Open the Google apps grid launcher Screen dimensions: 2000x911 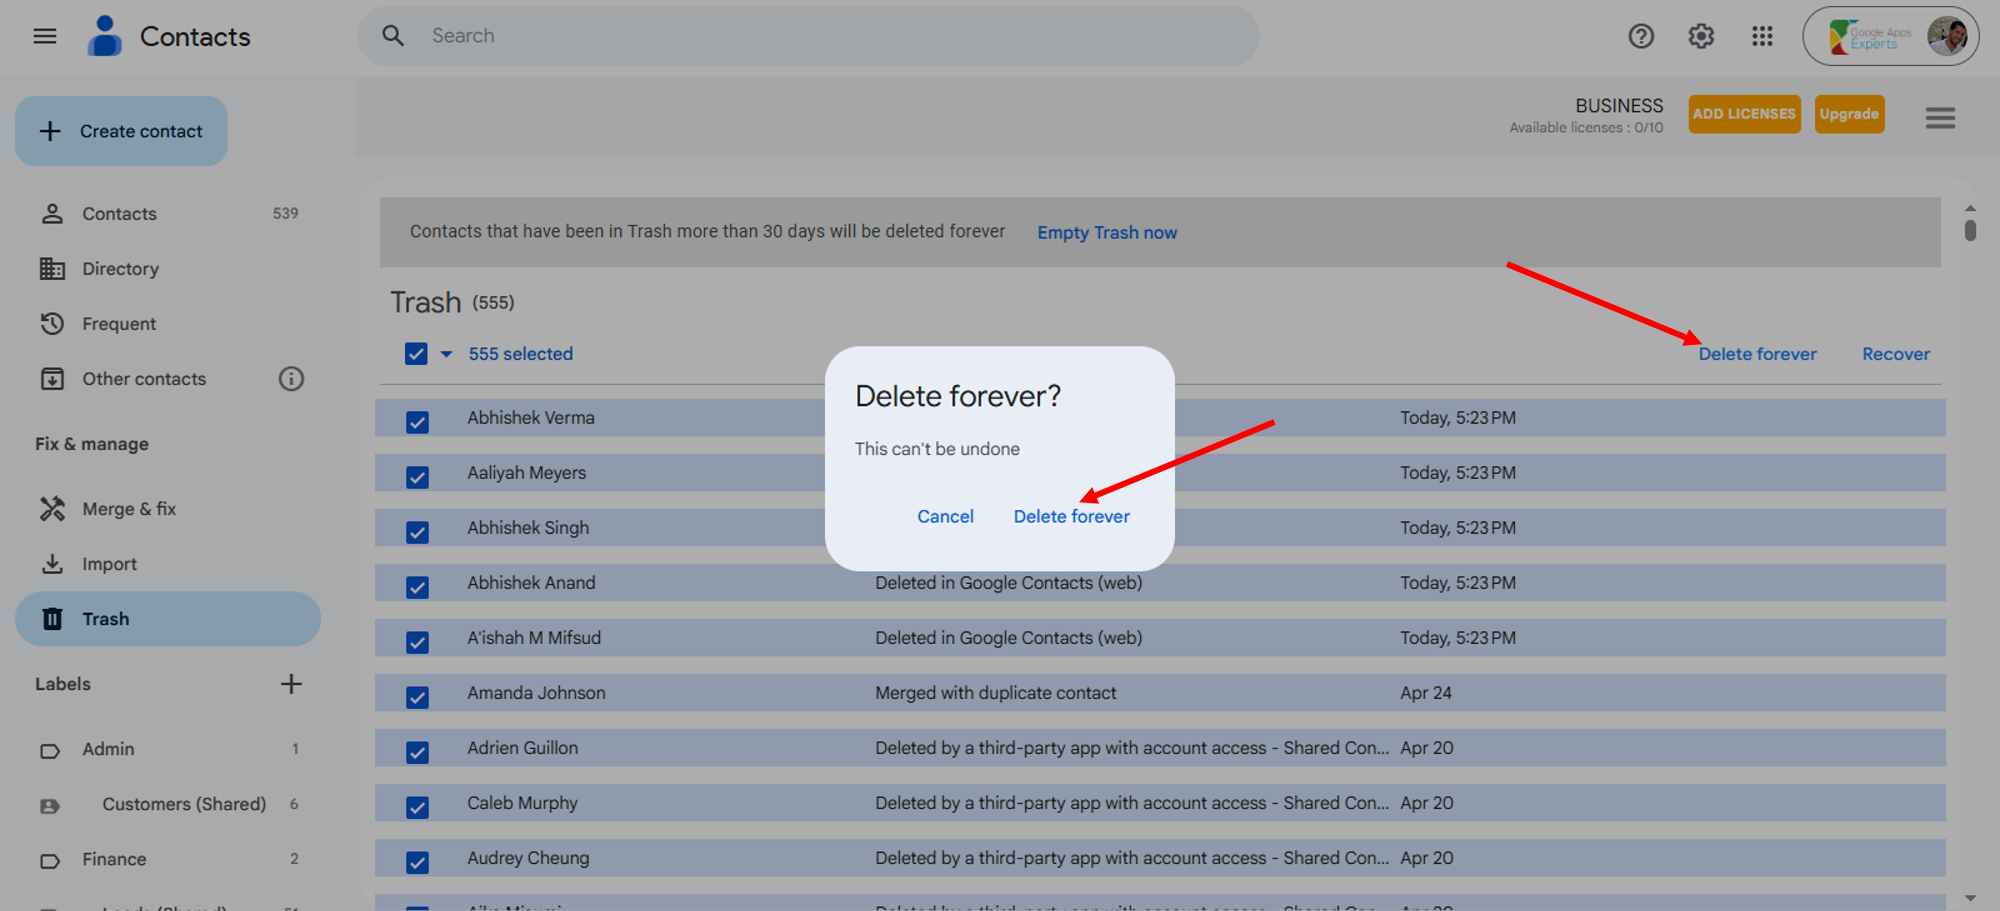tap(1762, 37)
